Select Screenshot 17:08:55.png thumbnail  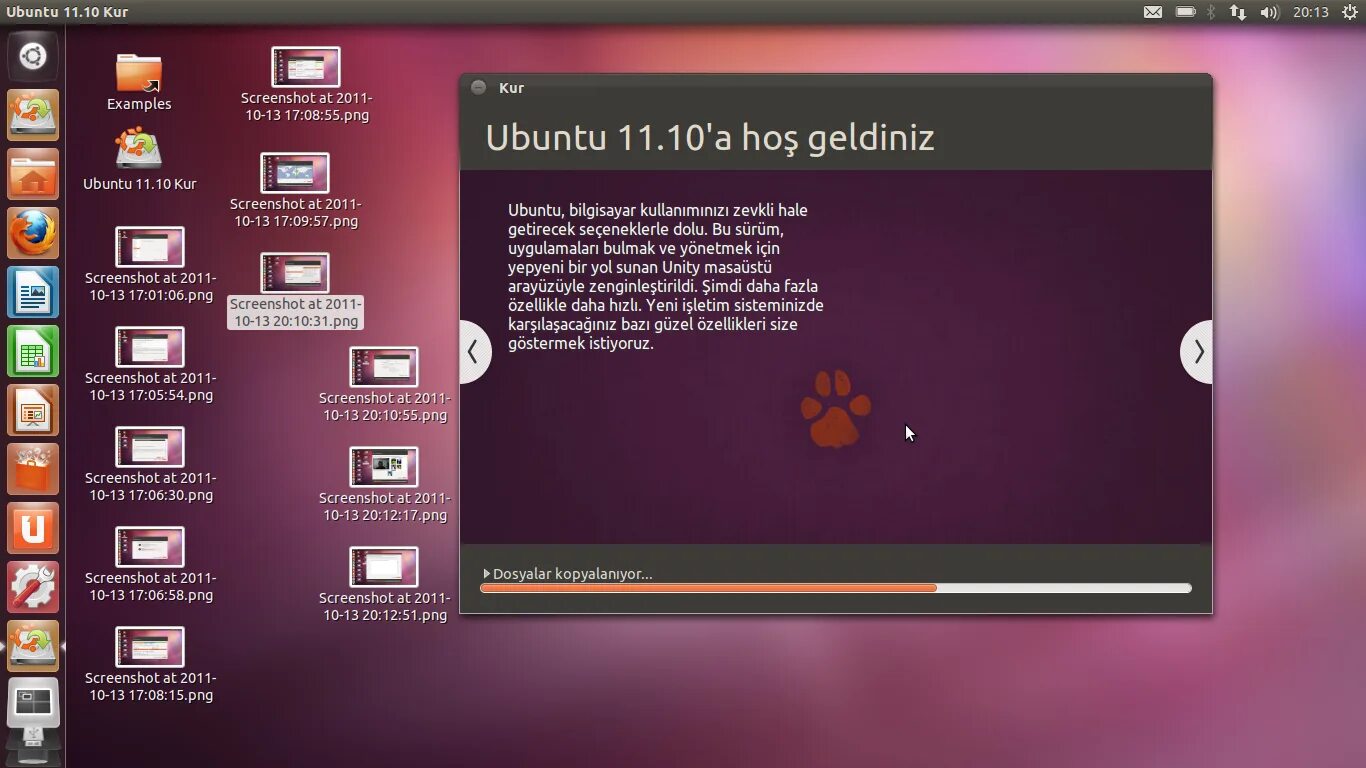point(306,67)
